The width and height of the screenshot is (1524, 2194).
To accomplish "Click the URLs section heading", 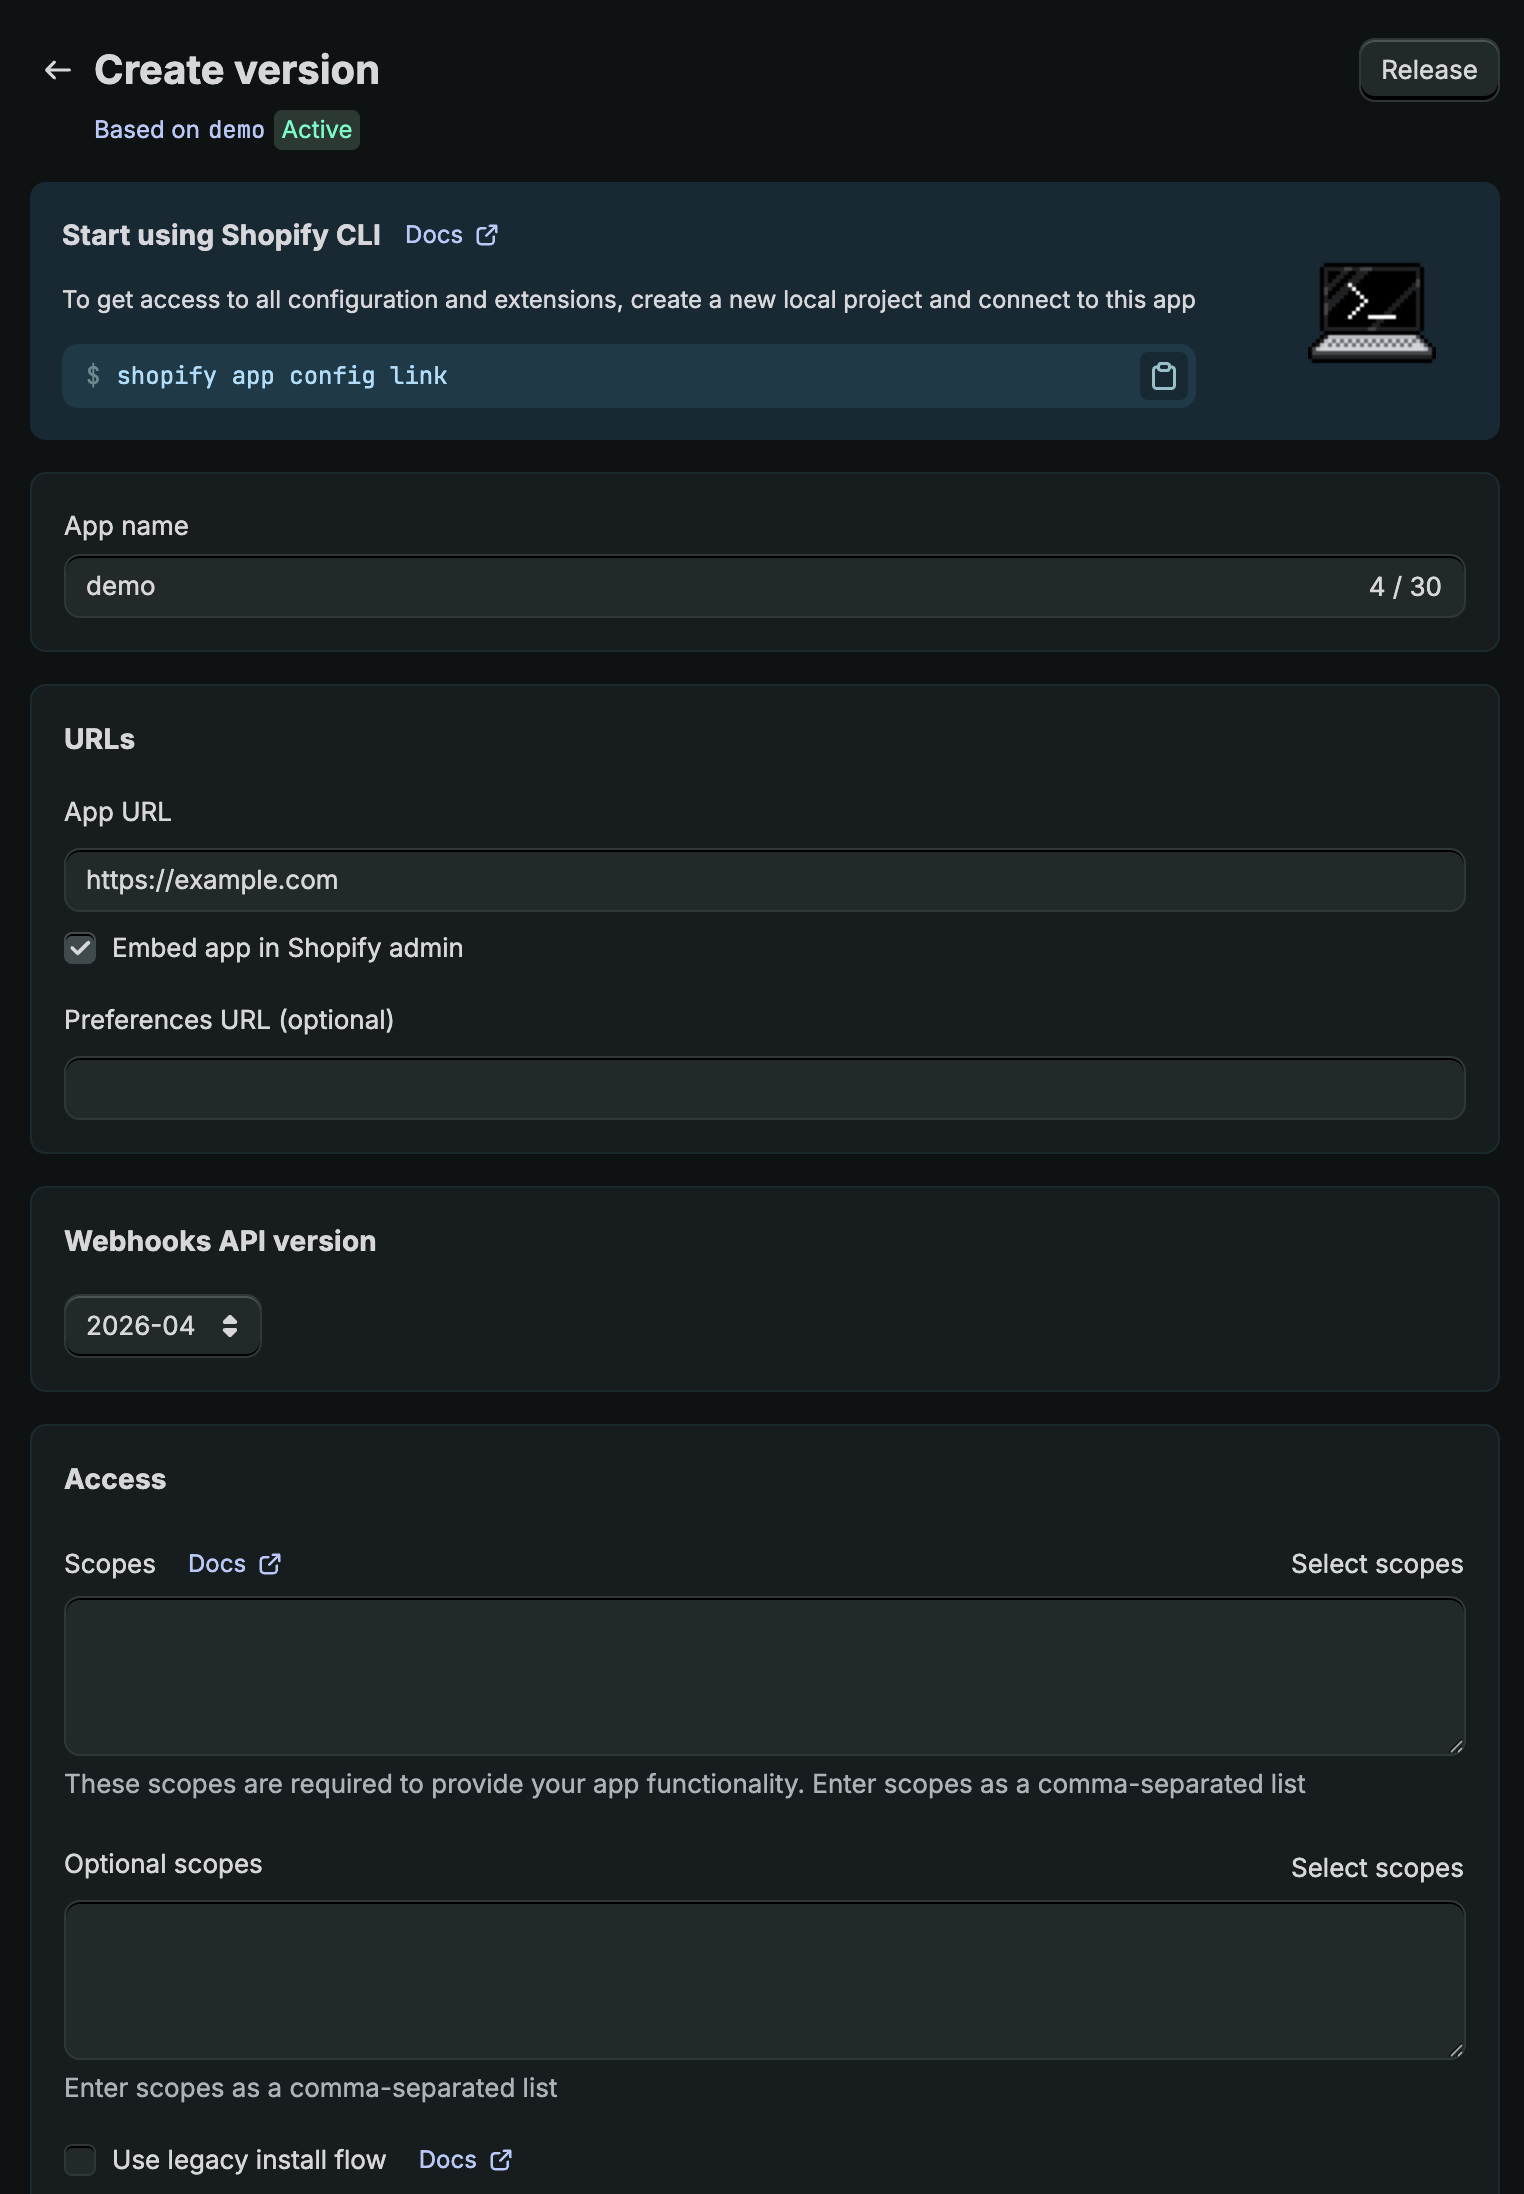I will click(99, 739).
